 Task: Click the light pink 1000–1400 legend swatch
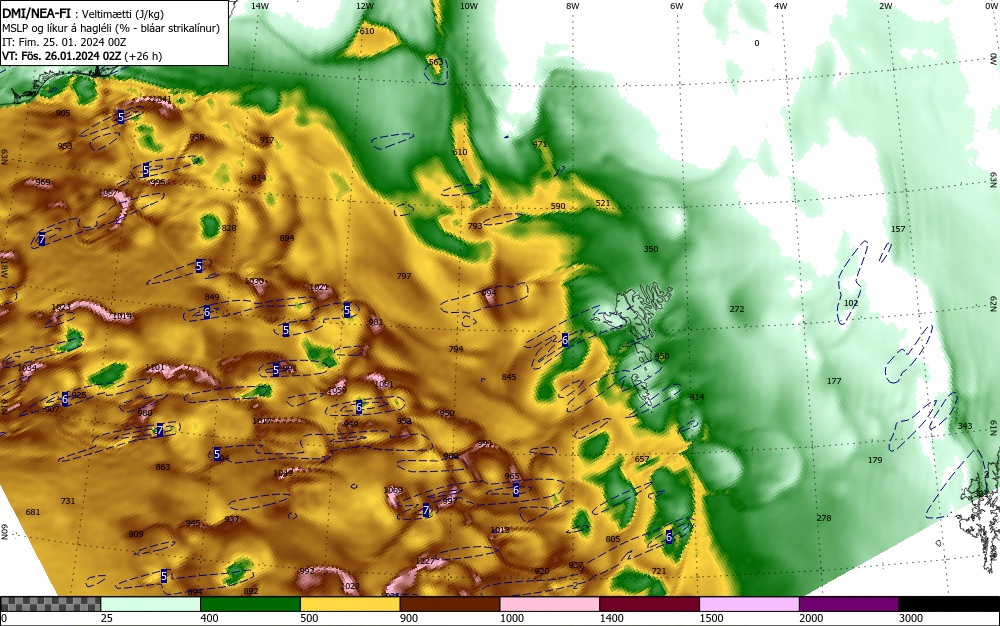[x=550, y=604]
